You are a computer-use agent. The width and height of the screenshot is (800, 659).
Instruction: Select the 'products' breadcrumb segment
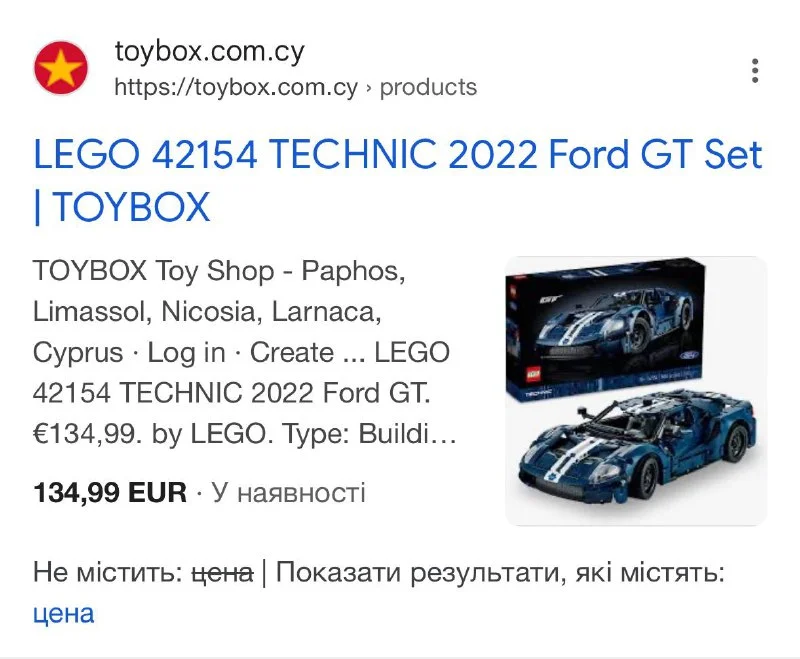pos(429,87)
